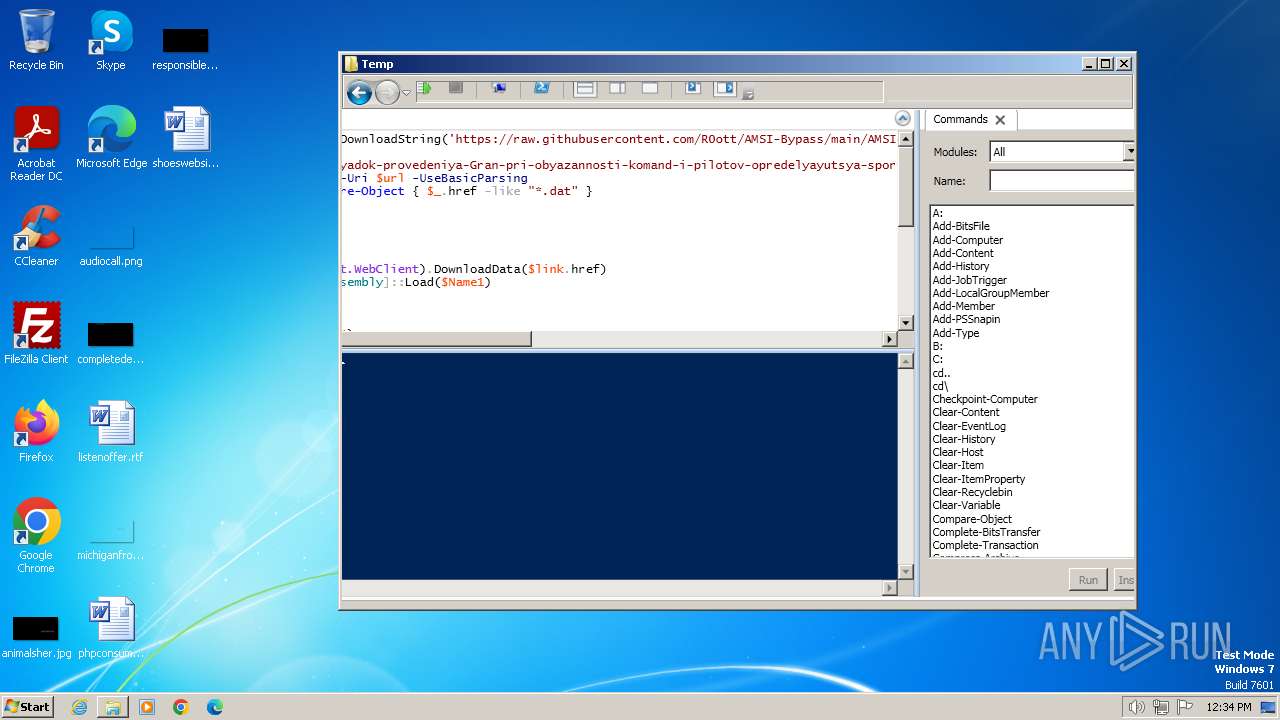Click the Name input field
Image resolution: width=1280 pixels, height=720 pixels.
[x=1061, y=181]
